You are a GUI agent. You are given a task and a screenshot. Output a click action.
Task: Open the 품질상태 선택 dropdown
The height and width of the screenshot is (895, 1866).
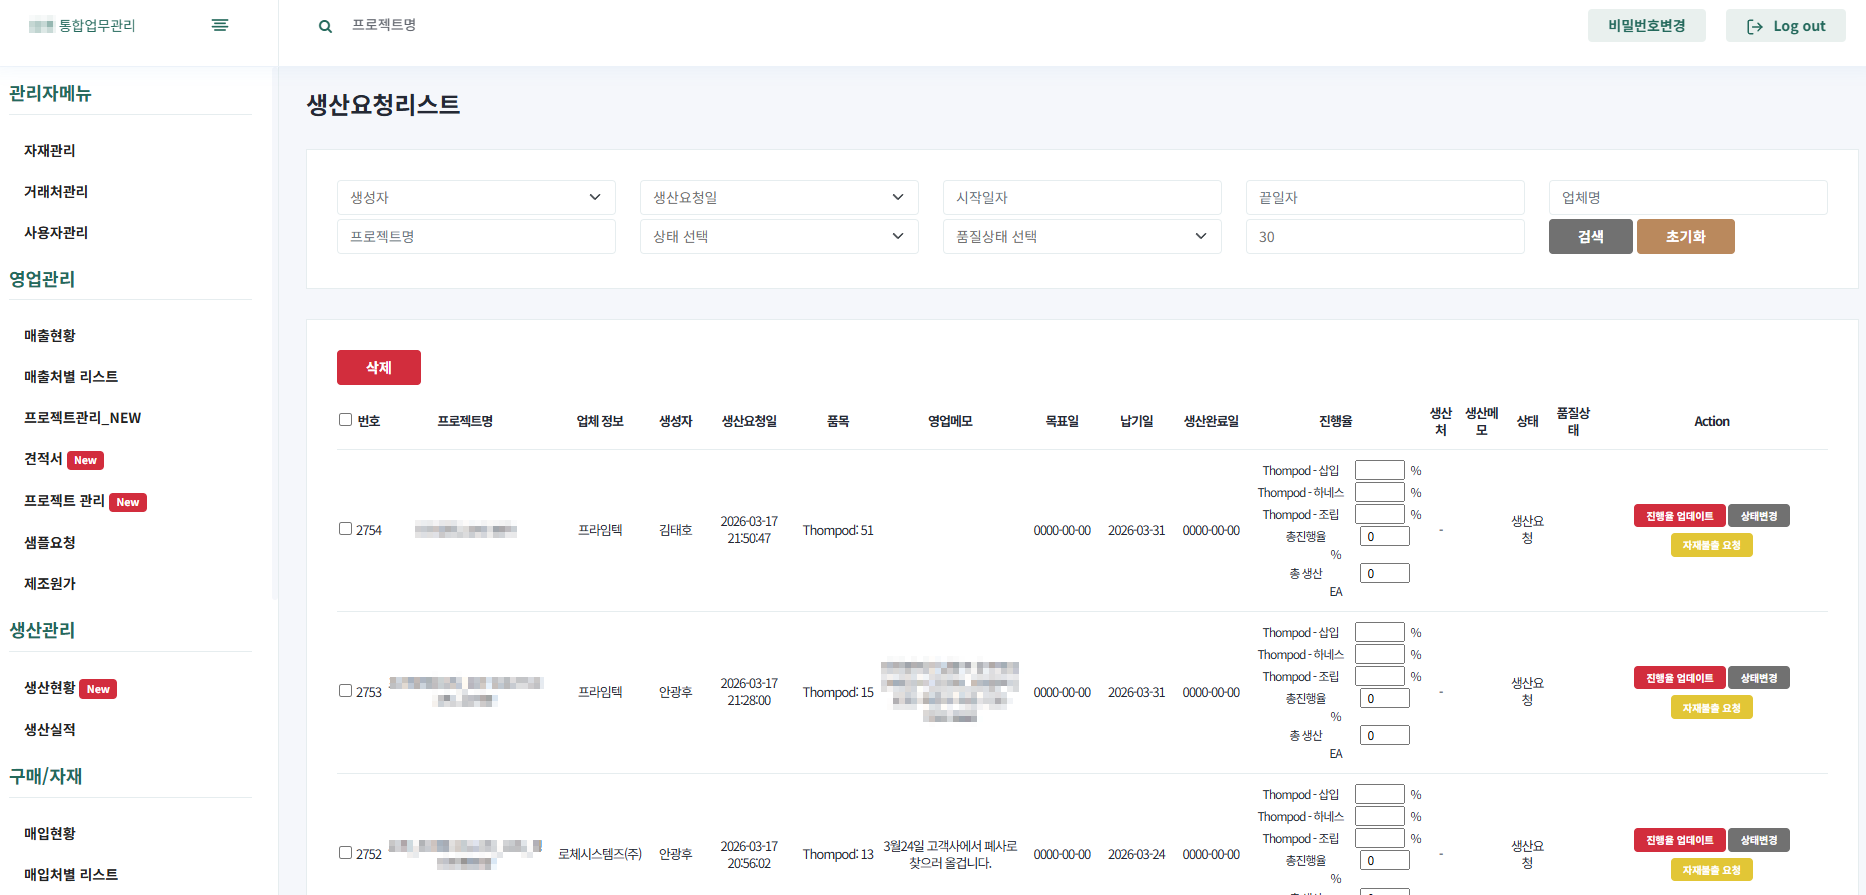click(x=1081, y=237)
